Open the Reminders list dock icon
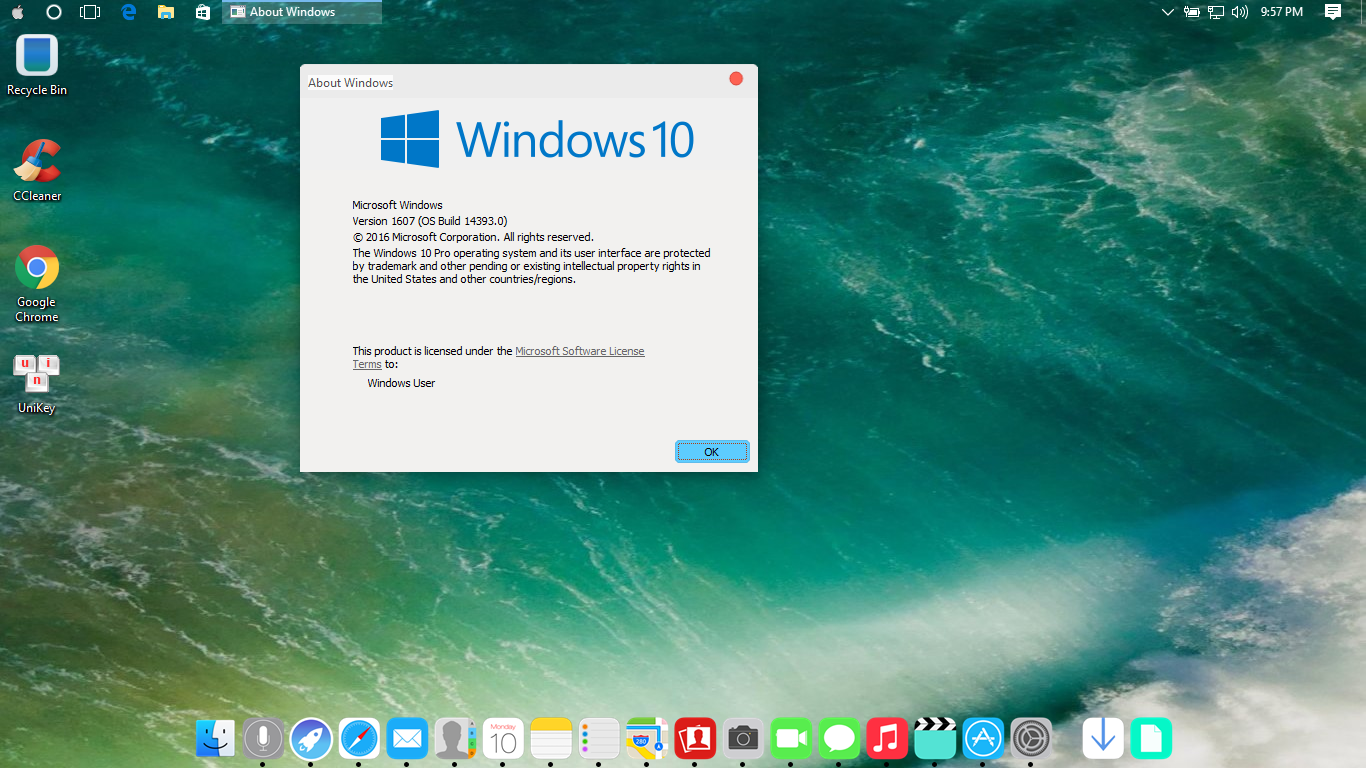 599,739
